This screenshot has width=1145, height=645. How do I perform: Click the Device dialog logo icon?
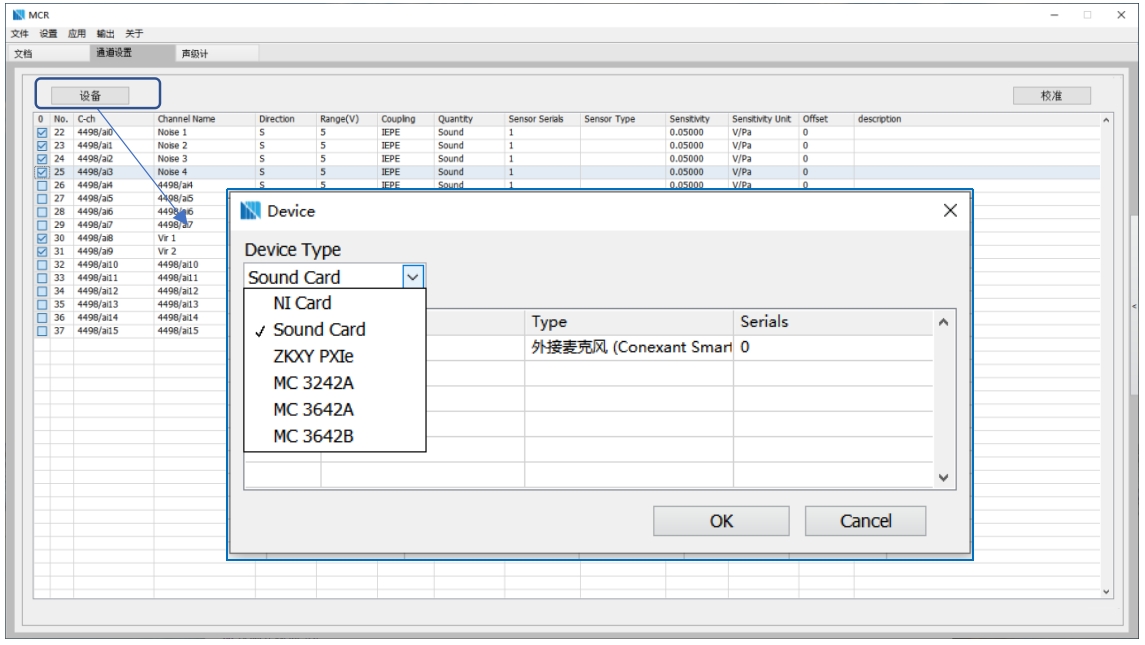point(251,211)
